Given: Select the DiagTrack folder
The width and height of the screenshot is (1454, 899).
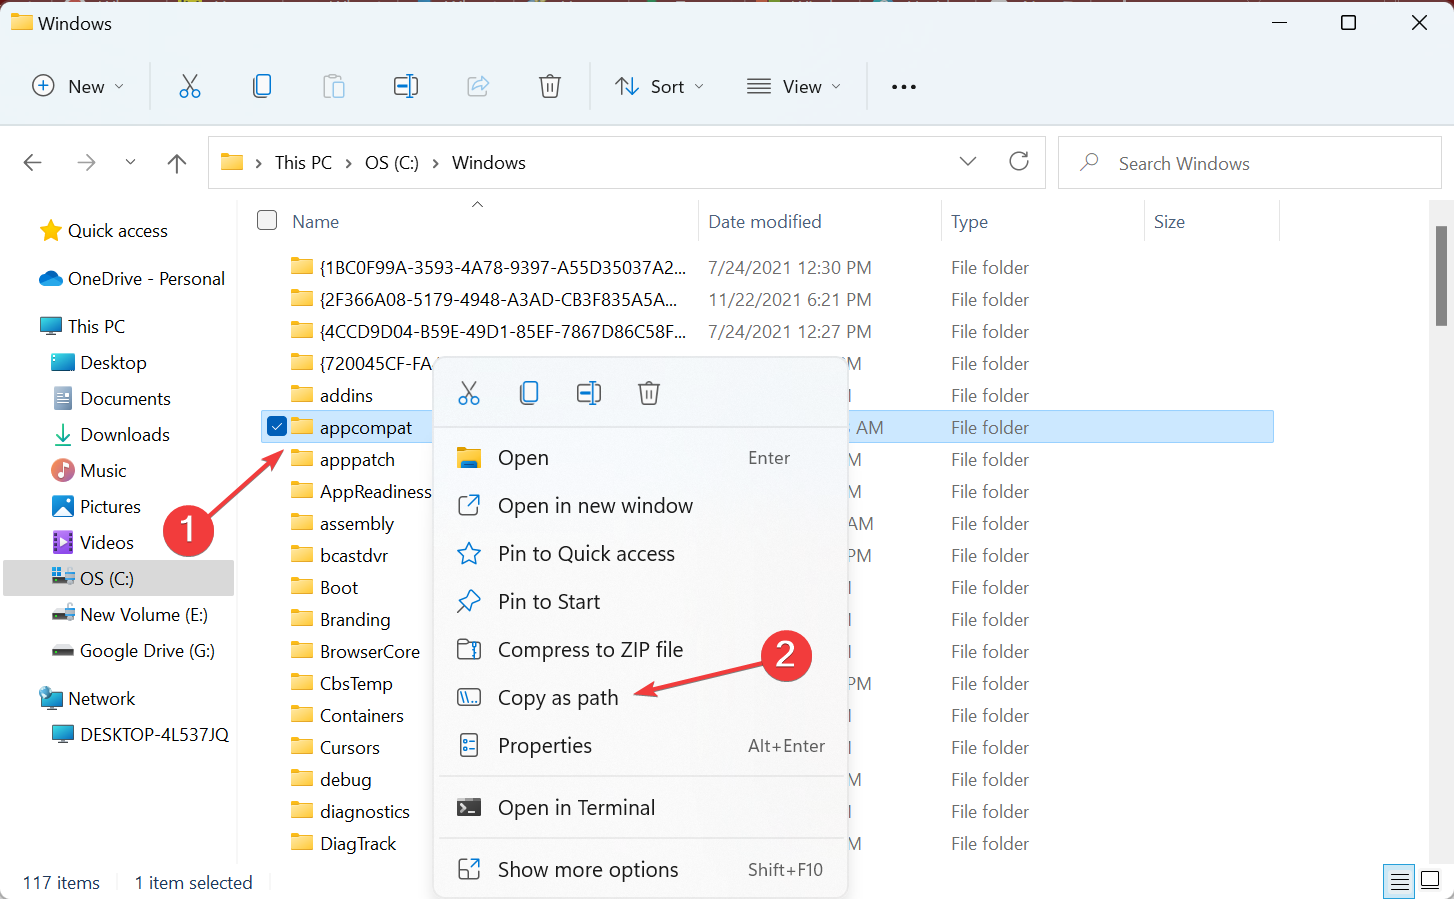Looking at the screenshot, I should (x=357, y=844).
